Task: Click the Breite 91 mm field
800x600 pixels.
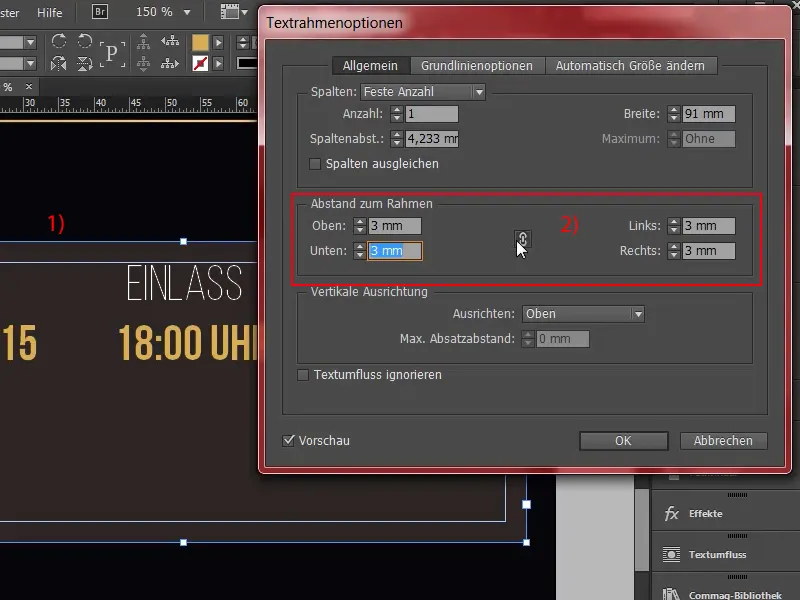Action: click(709, 114)
